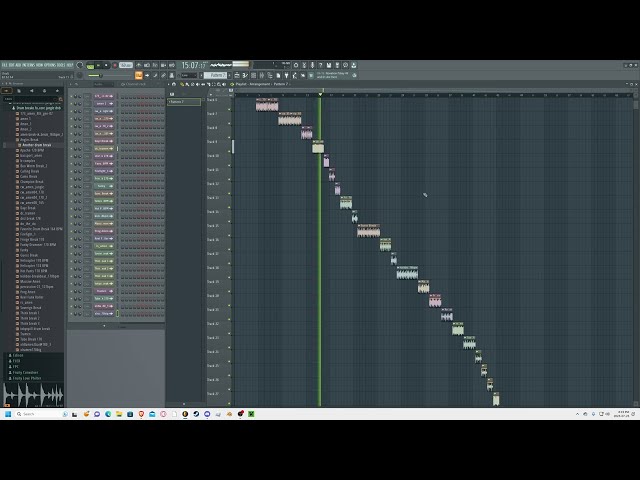Toggle the blend recording overdub icon

(163, 65)
